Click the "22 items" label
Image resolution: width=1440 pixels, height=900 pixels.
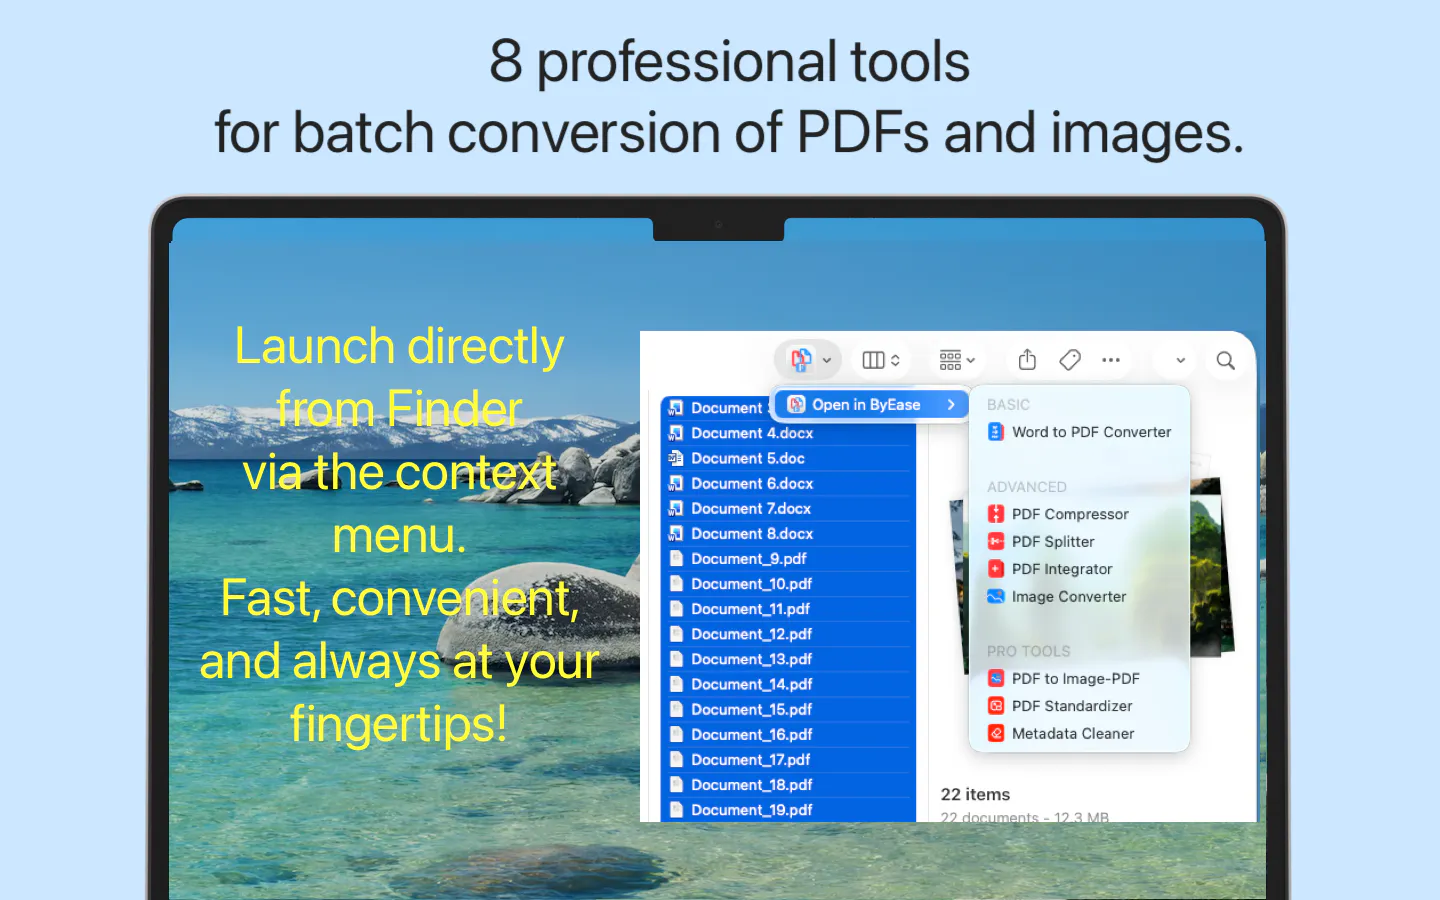pos(975,794)
